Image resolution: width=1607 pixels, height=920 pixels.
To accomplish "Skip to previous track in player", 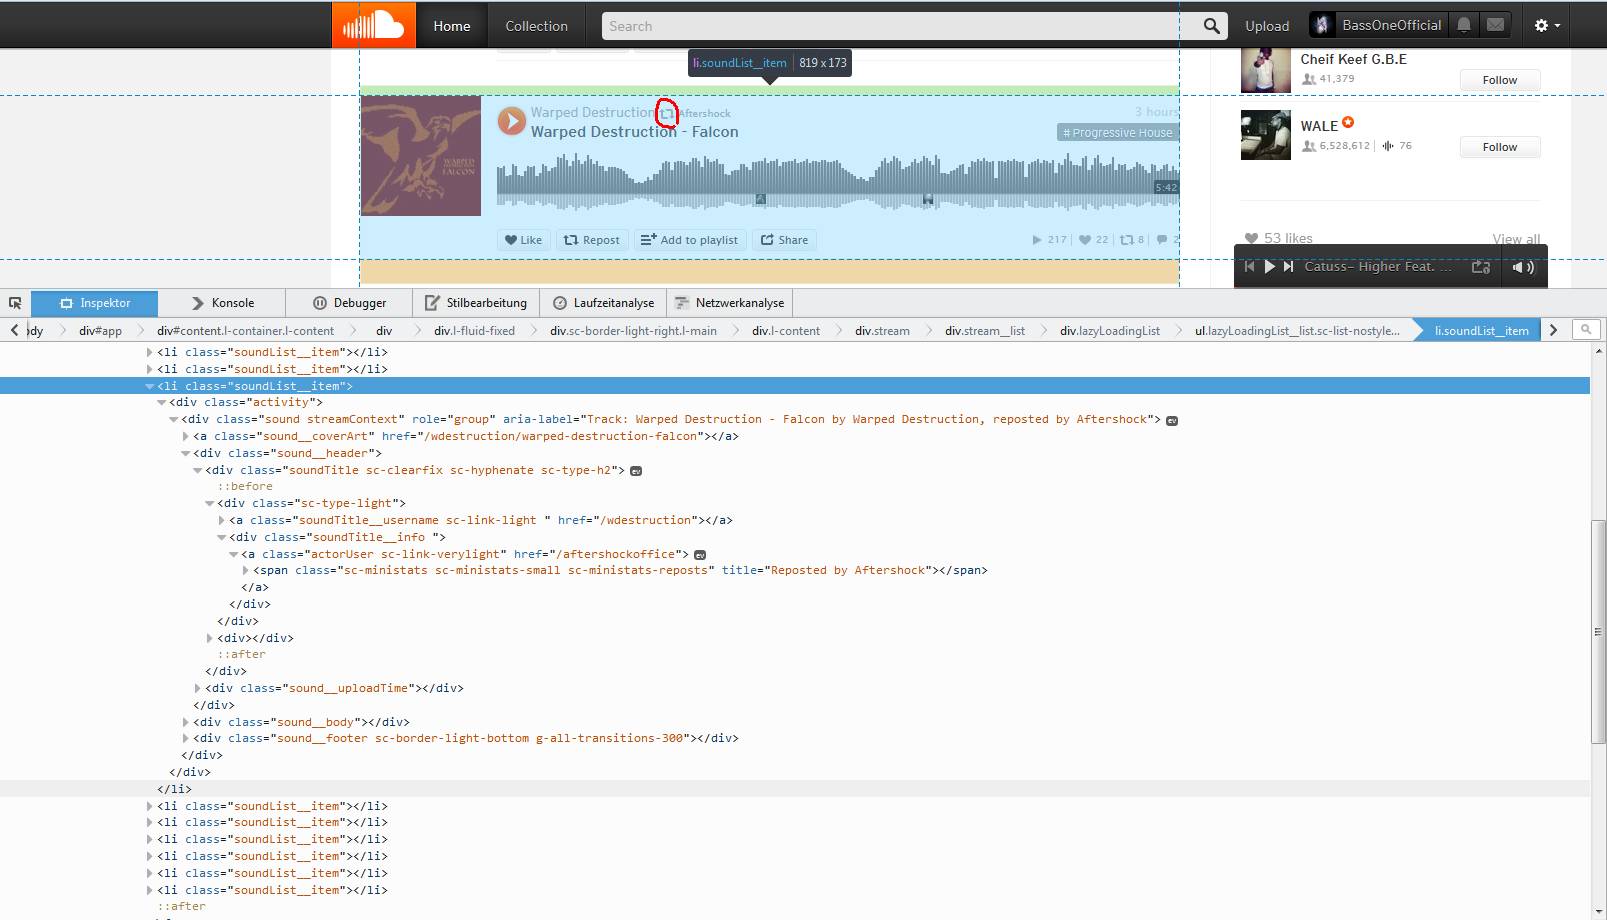I will coord(1249,267).
